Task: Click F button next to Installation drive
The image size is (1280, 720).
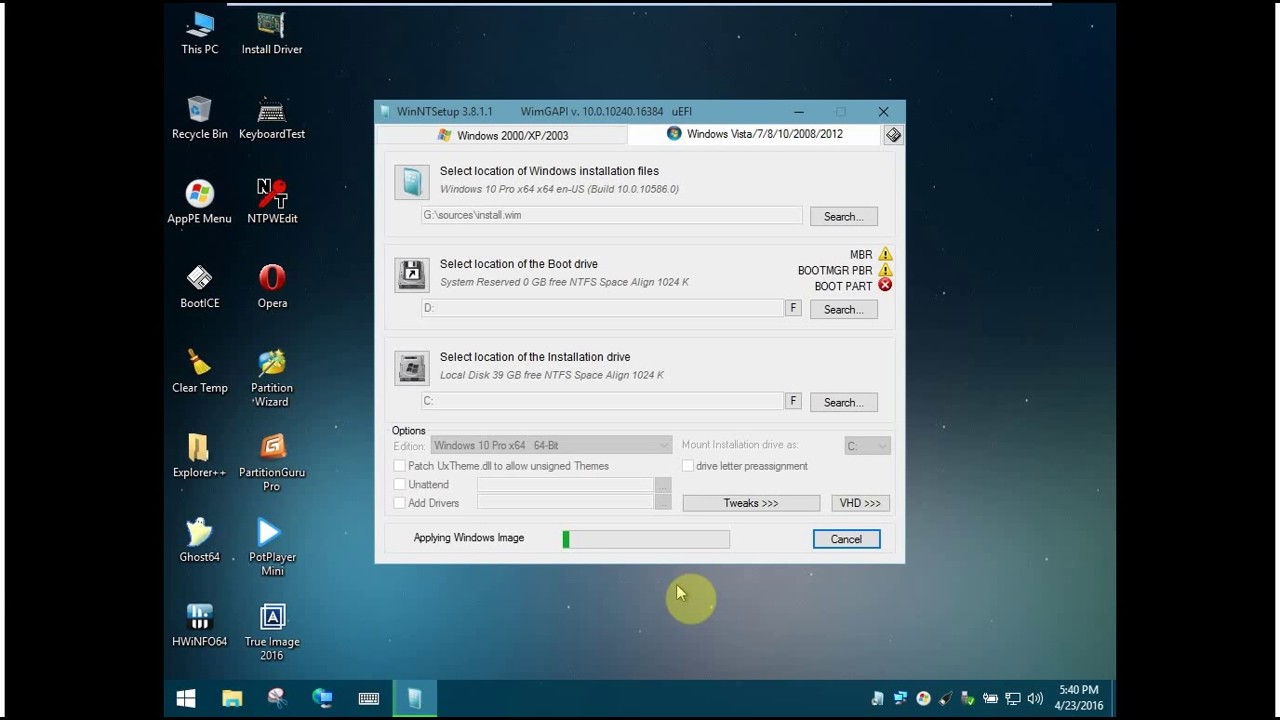Action: (793, 401)
